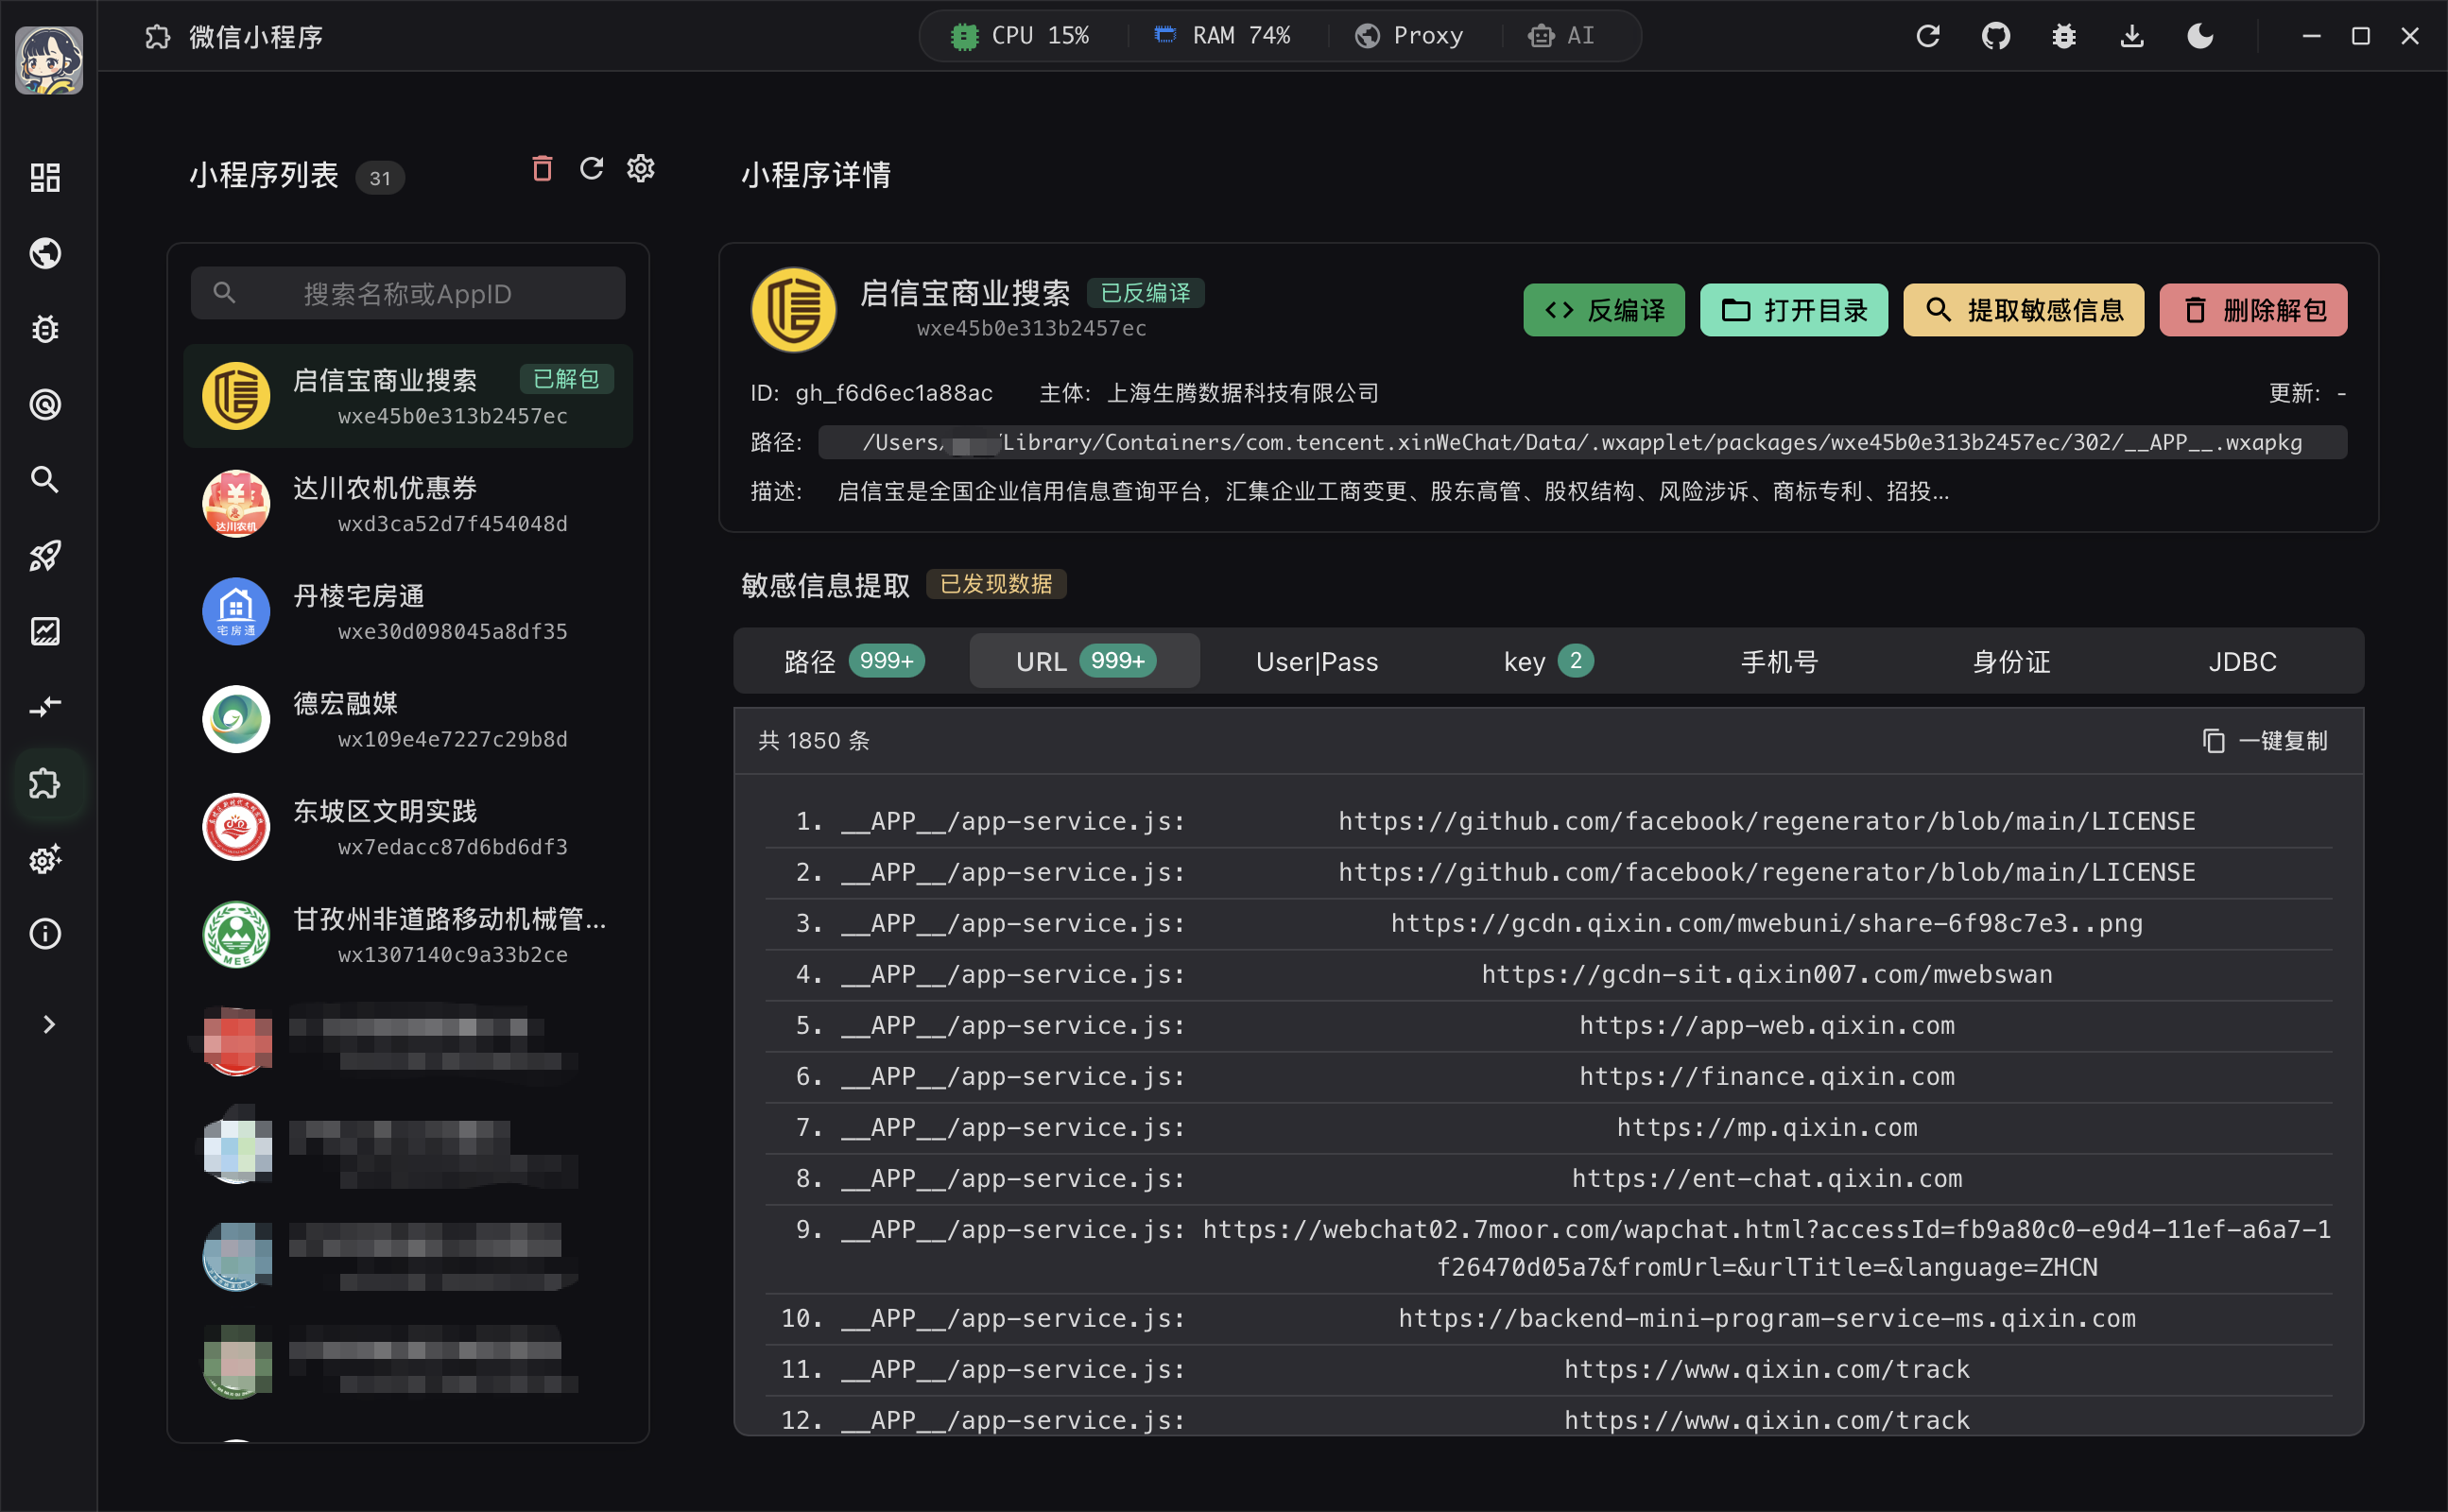
Task: Open the JDBC tab
Action: [2241, 661]
